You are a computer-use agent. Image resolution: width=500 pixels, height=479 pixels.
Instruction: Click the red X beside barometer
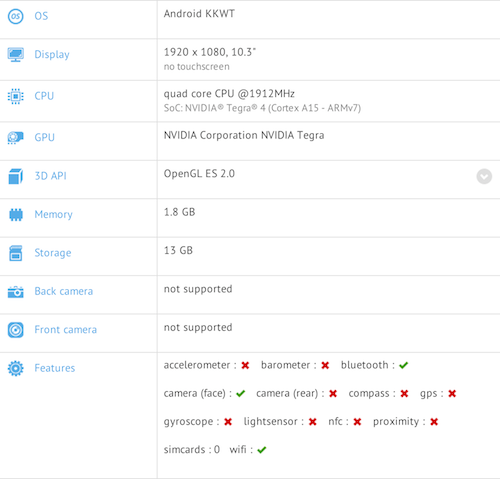pyautogui.click(x=325, y=365)
